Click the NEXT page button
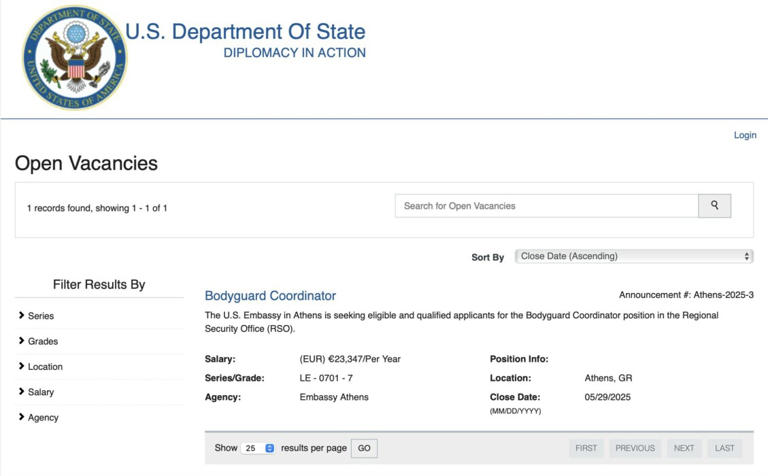This screenshot has width=768, height=476. coord(684,448)
